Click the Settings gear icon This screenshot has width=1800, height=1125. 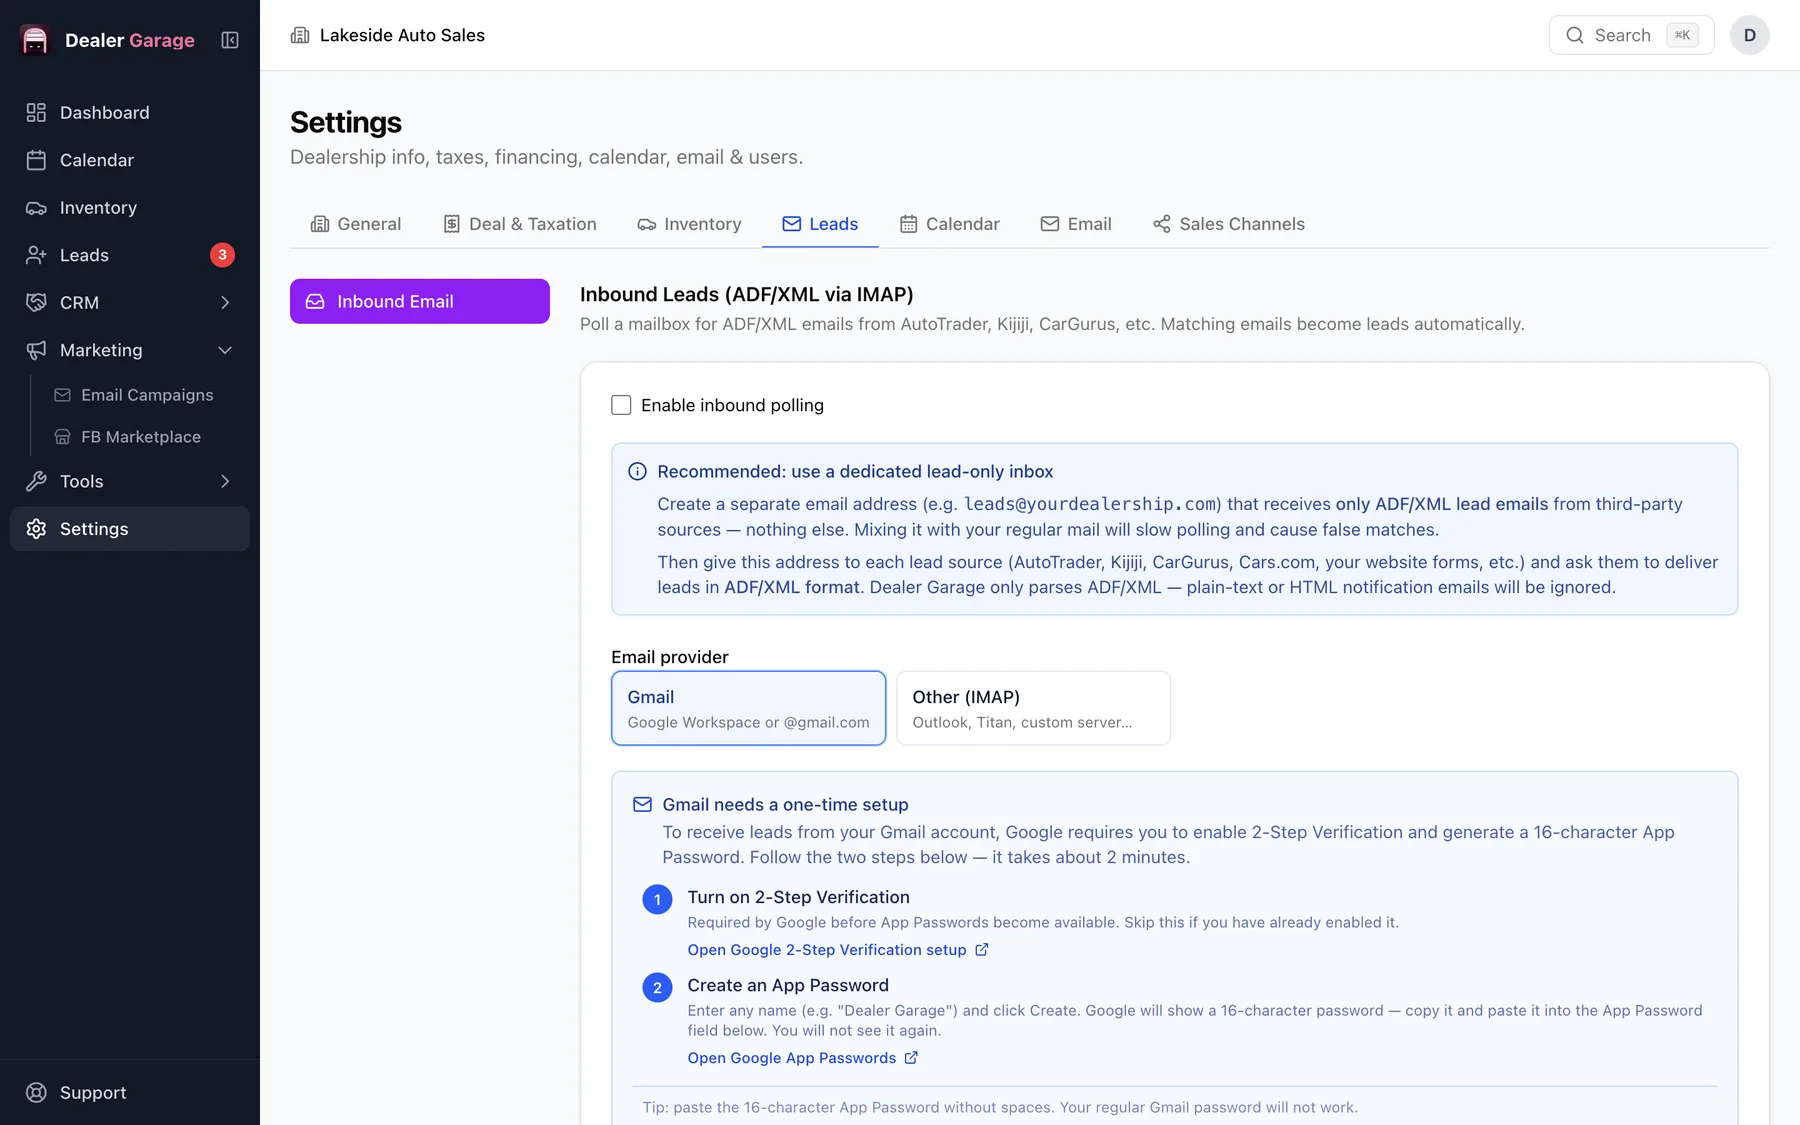point(36,529)
